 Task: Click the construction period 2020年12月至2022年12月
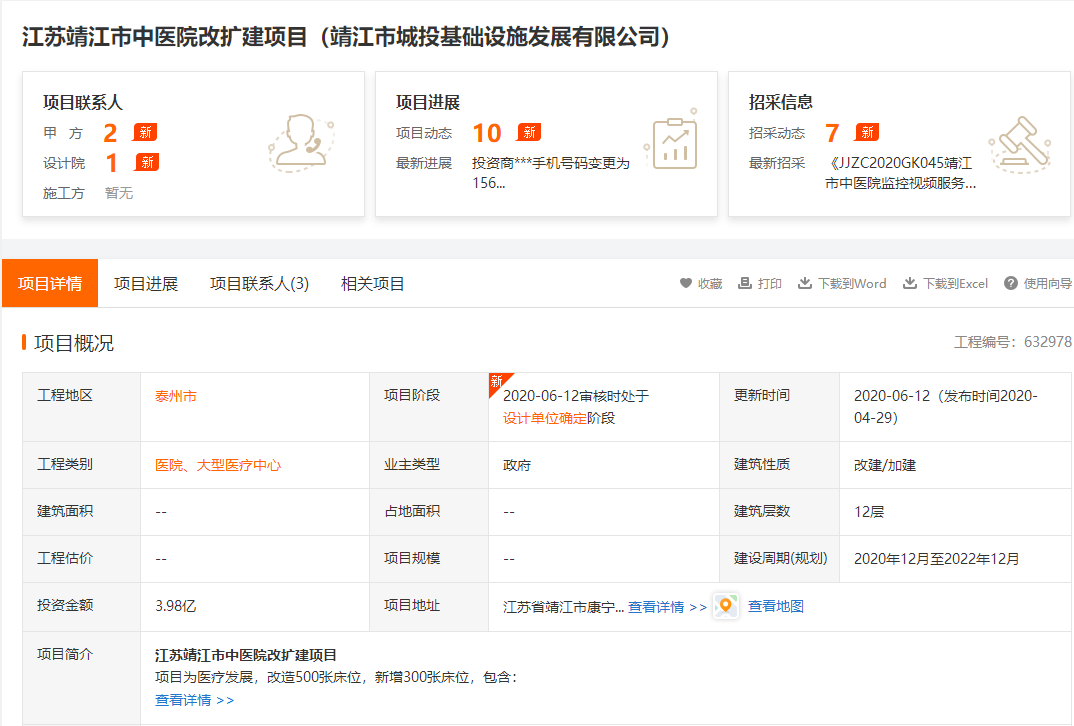(x=936, y=559)
